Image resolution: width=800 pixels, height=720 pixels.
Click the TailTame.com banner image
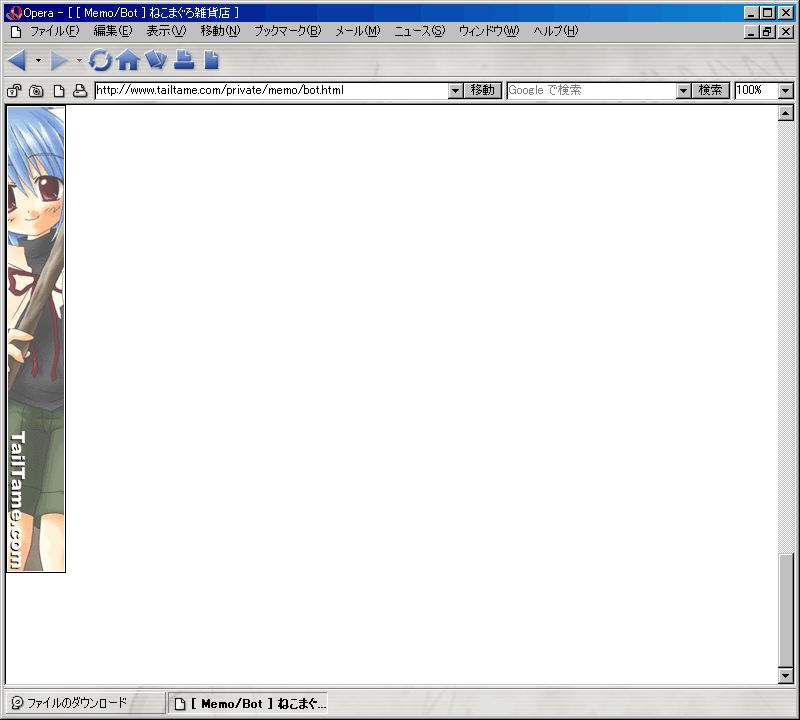pyautogui.click(x=36, y=339)
